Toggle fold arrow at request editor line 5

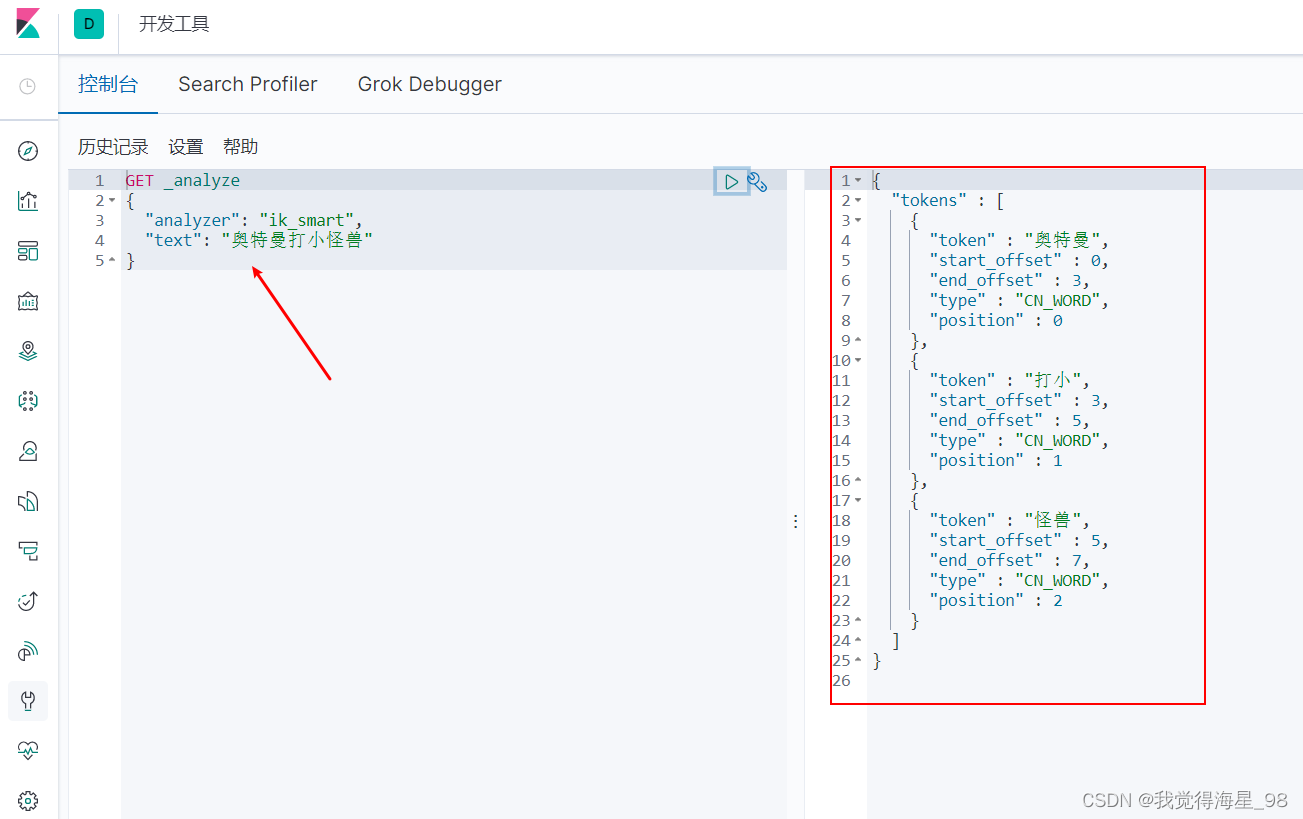[x=112, y=261]
